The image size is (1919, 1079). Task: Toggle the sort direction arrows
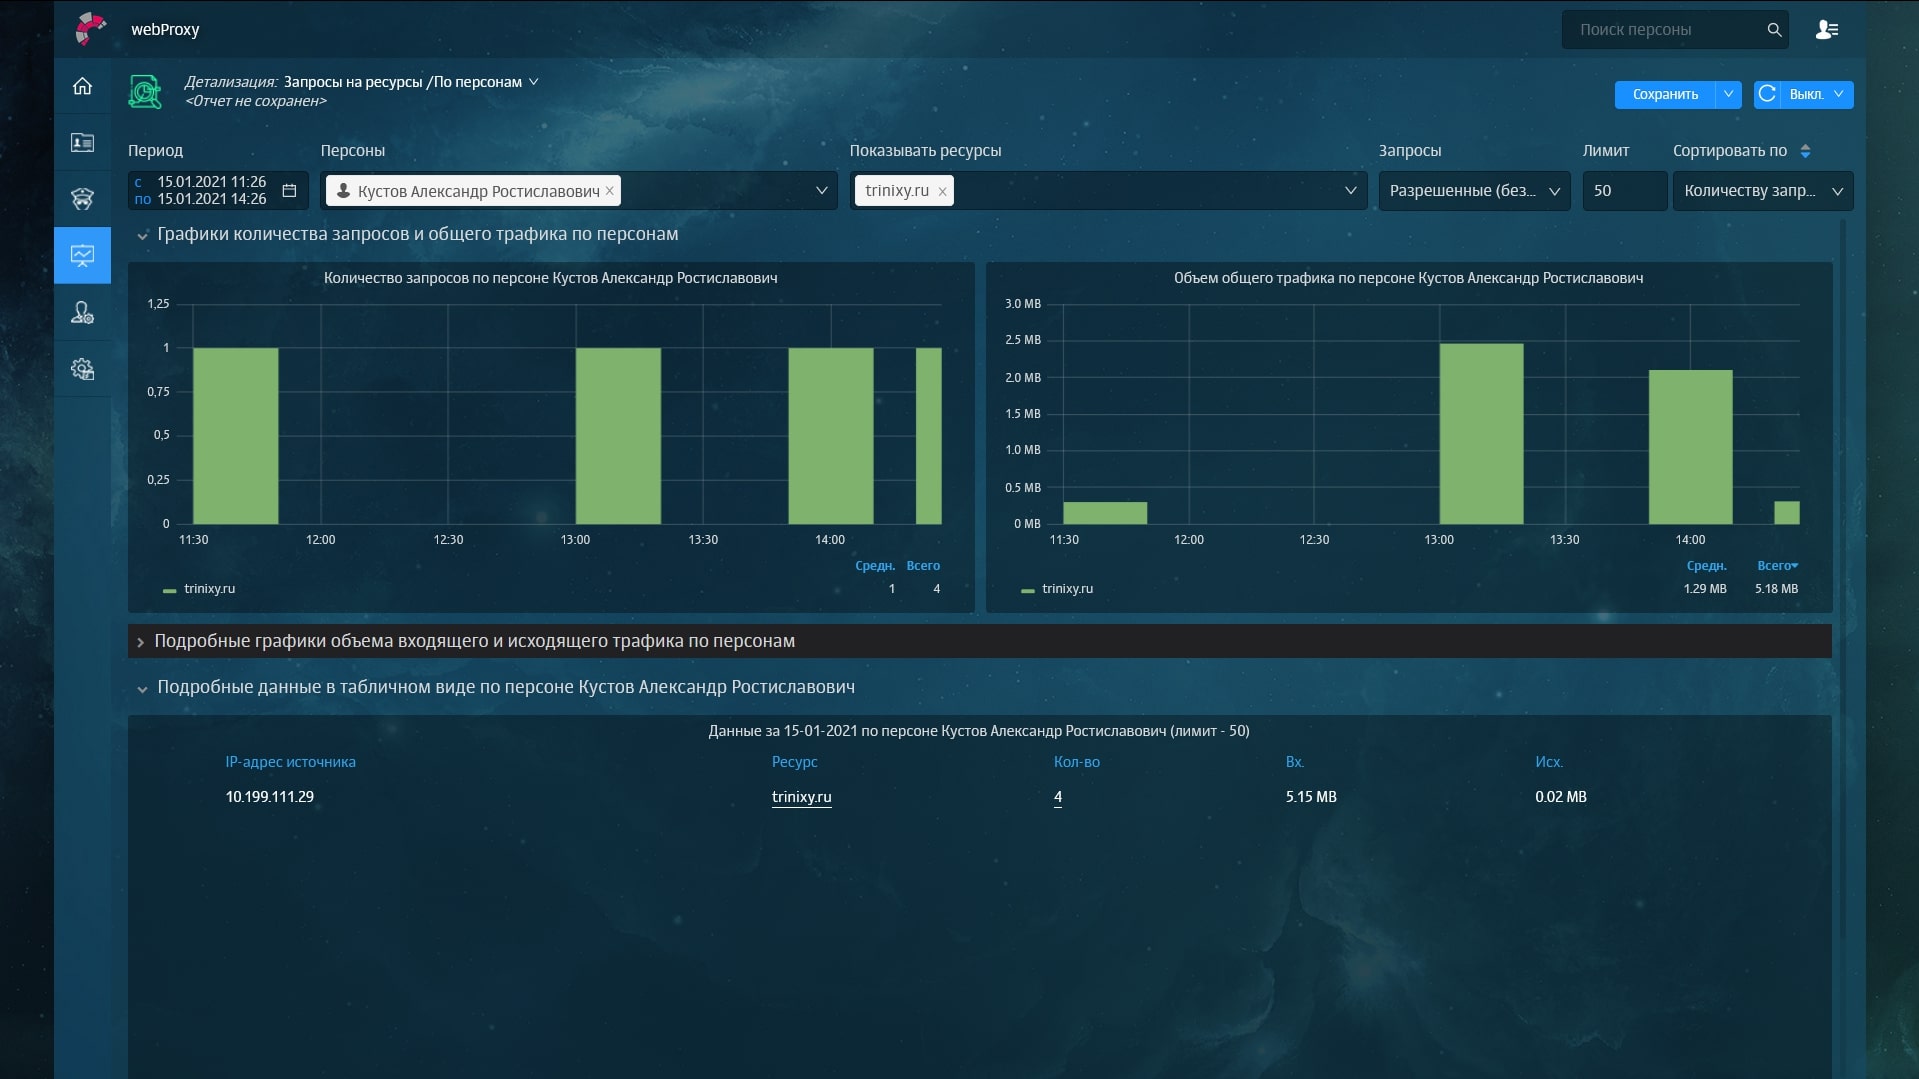1805,151
